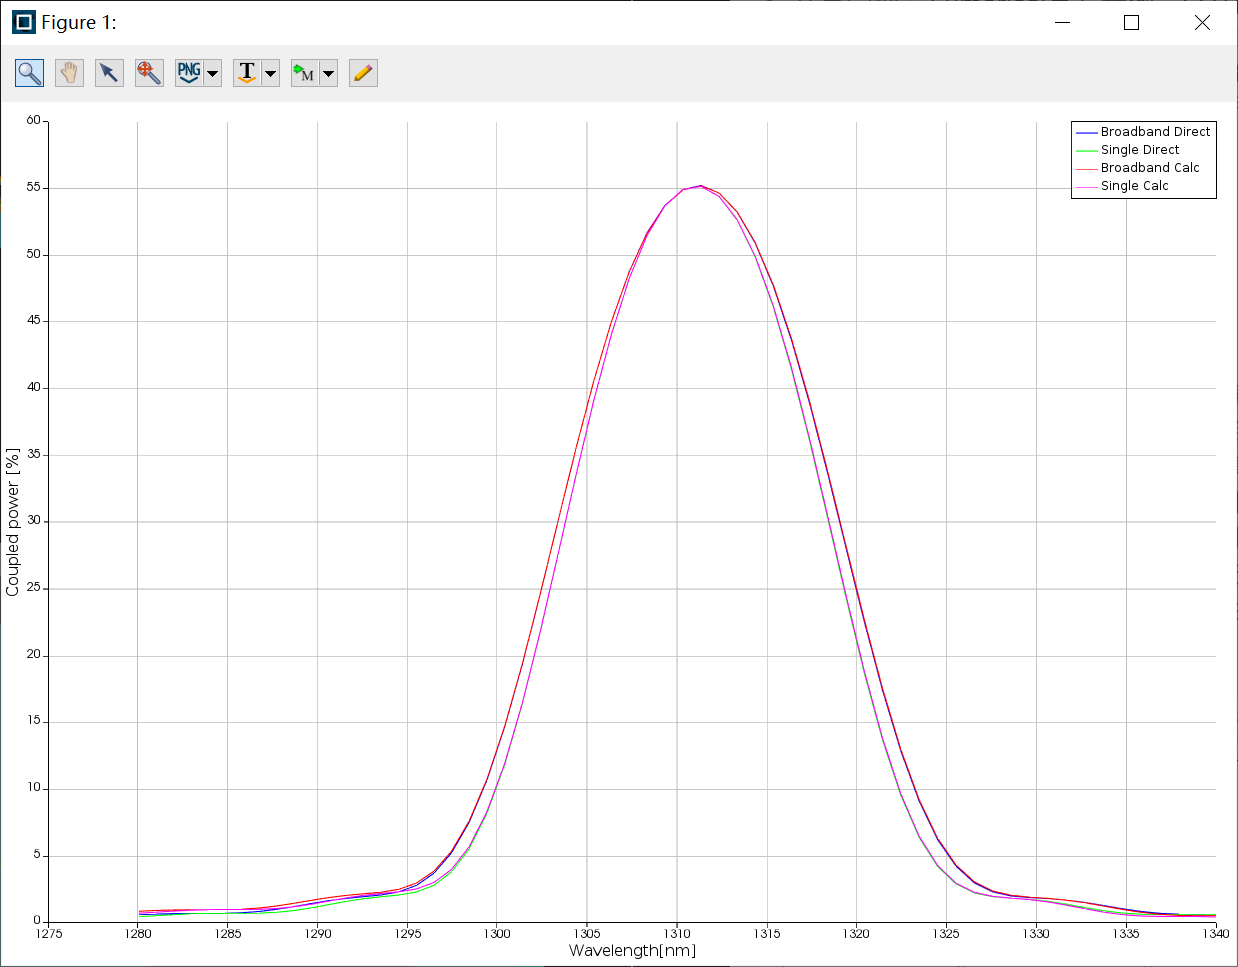Image resolution: width=1238 pixels, height=967 pixels.
Task: Export the figure as PNG
Action: pos(189,73)
